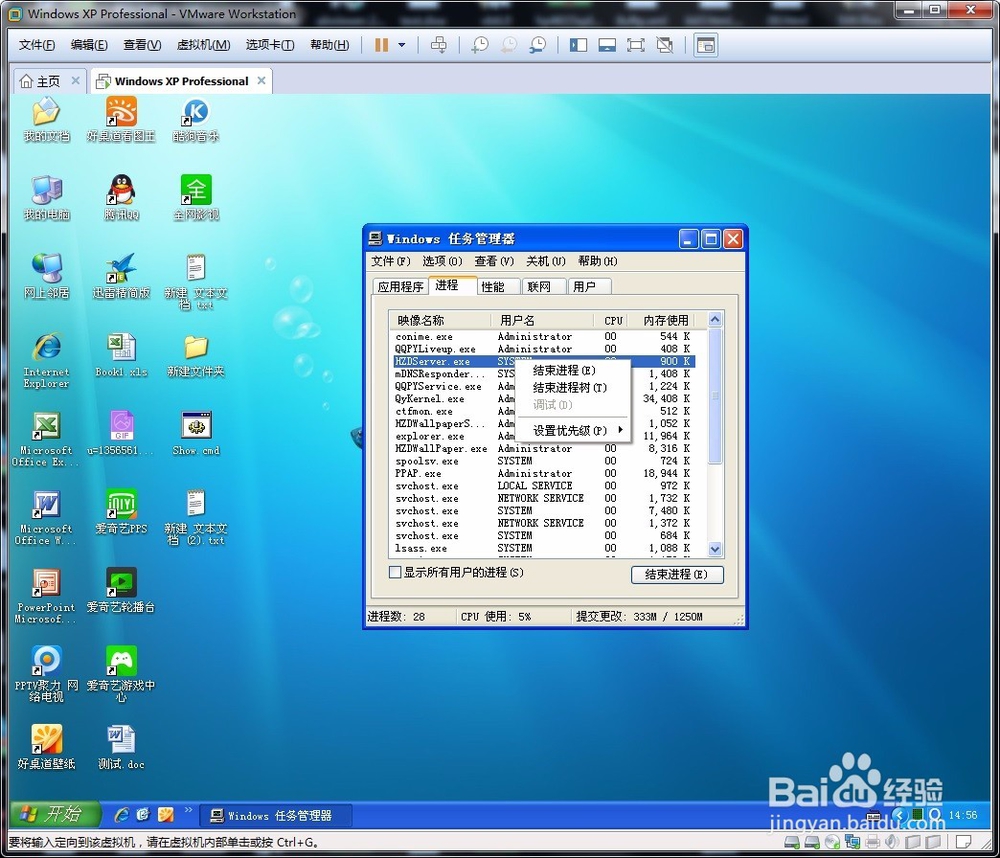Open the dropdown arrow next to pause button

click(x=402, y=45)
